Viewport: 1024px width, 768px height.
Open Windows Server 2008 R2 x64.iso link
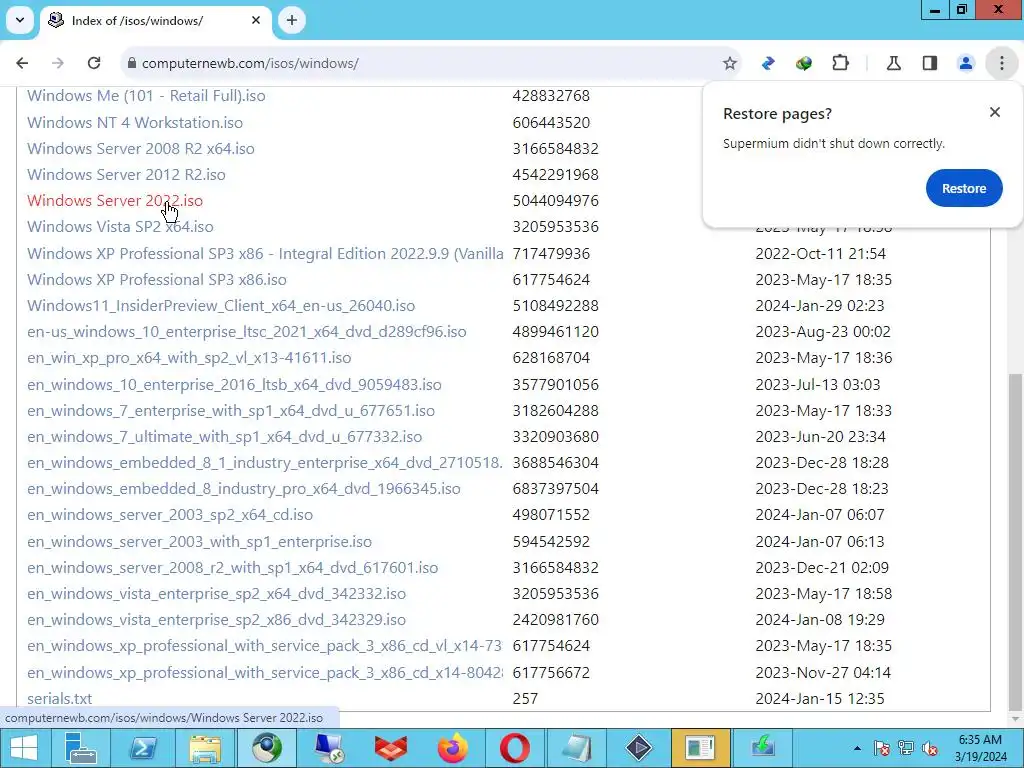(140, 148)
